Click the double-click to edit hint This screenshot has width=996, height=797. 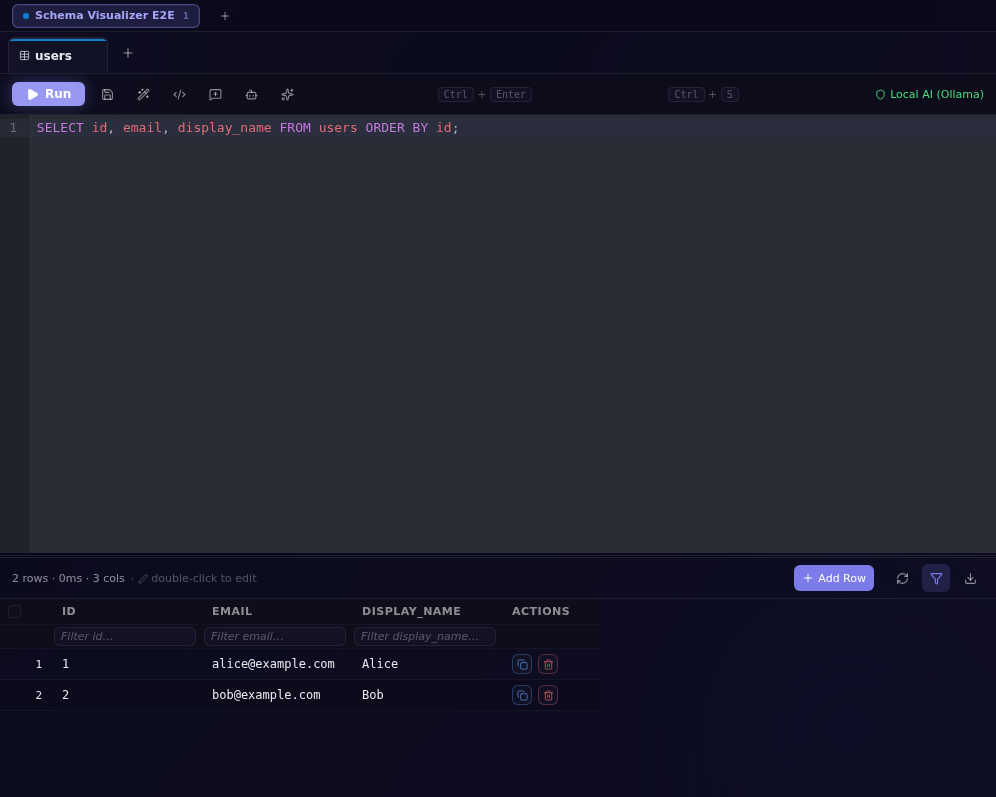point(198,579)
